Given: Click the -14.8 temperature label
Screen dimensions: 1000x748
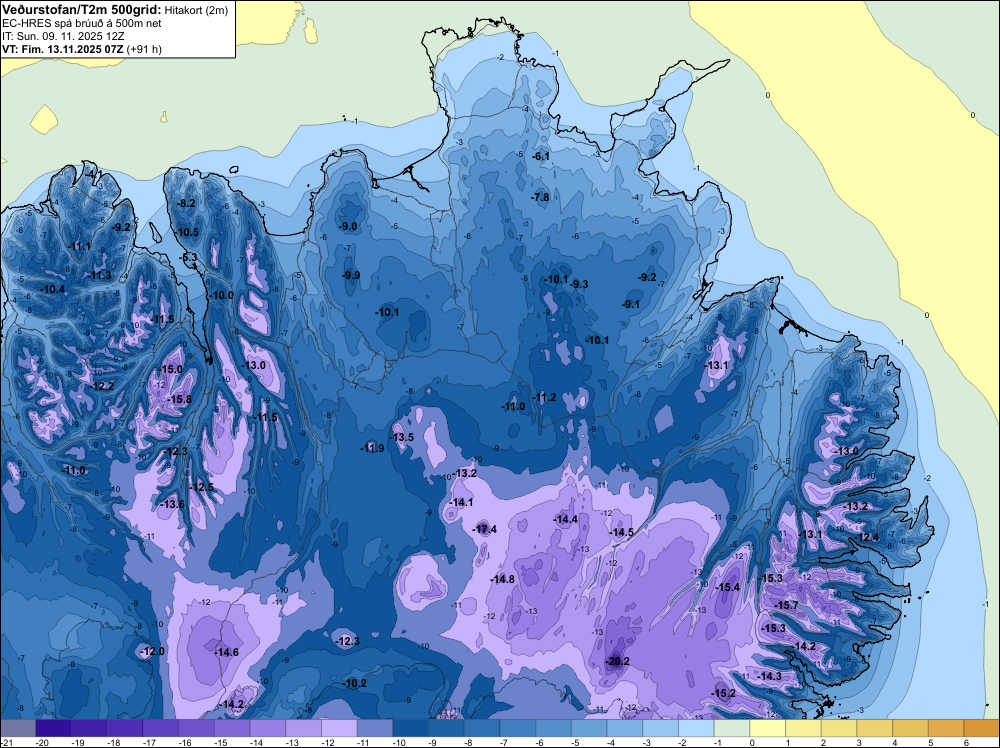Looking at the screenshot, I should [x=503, y=579].
